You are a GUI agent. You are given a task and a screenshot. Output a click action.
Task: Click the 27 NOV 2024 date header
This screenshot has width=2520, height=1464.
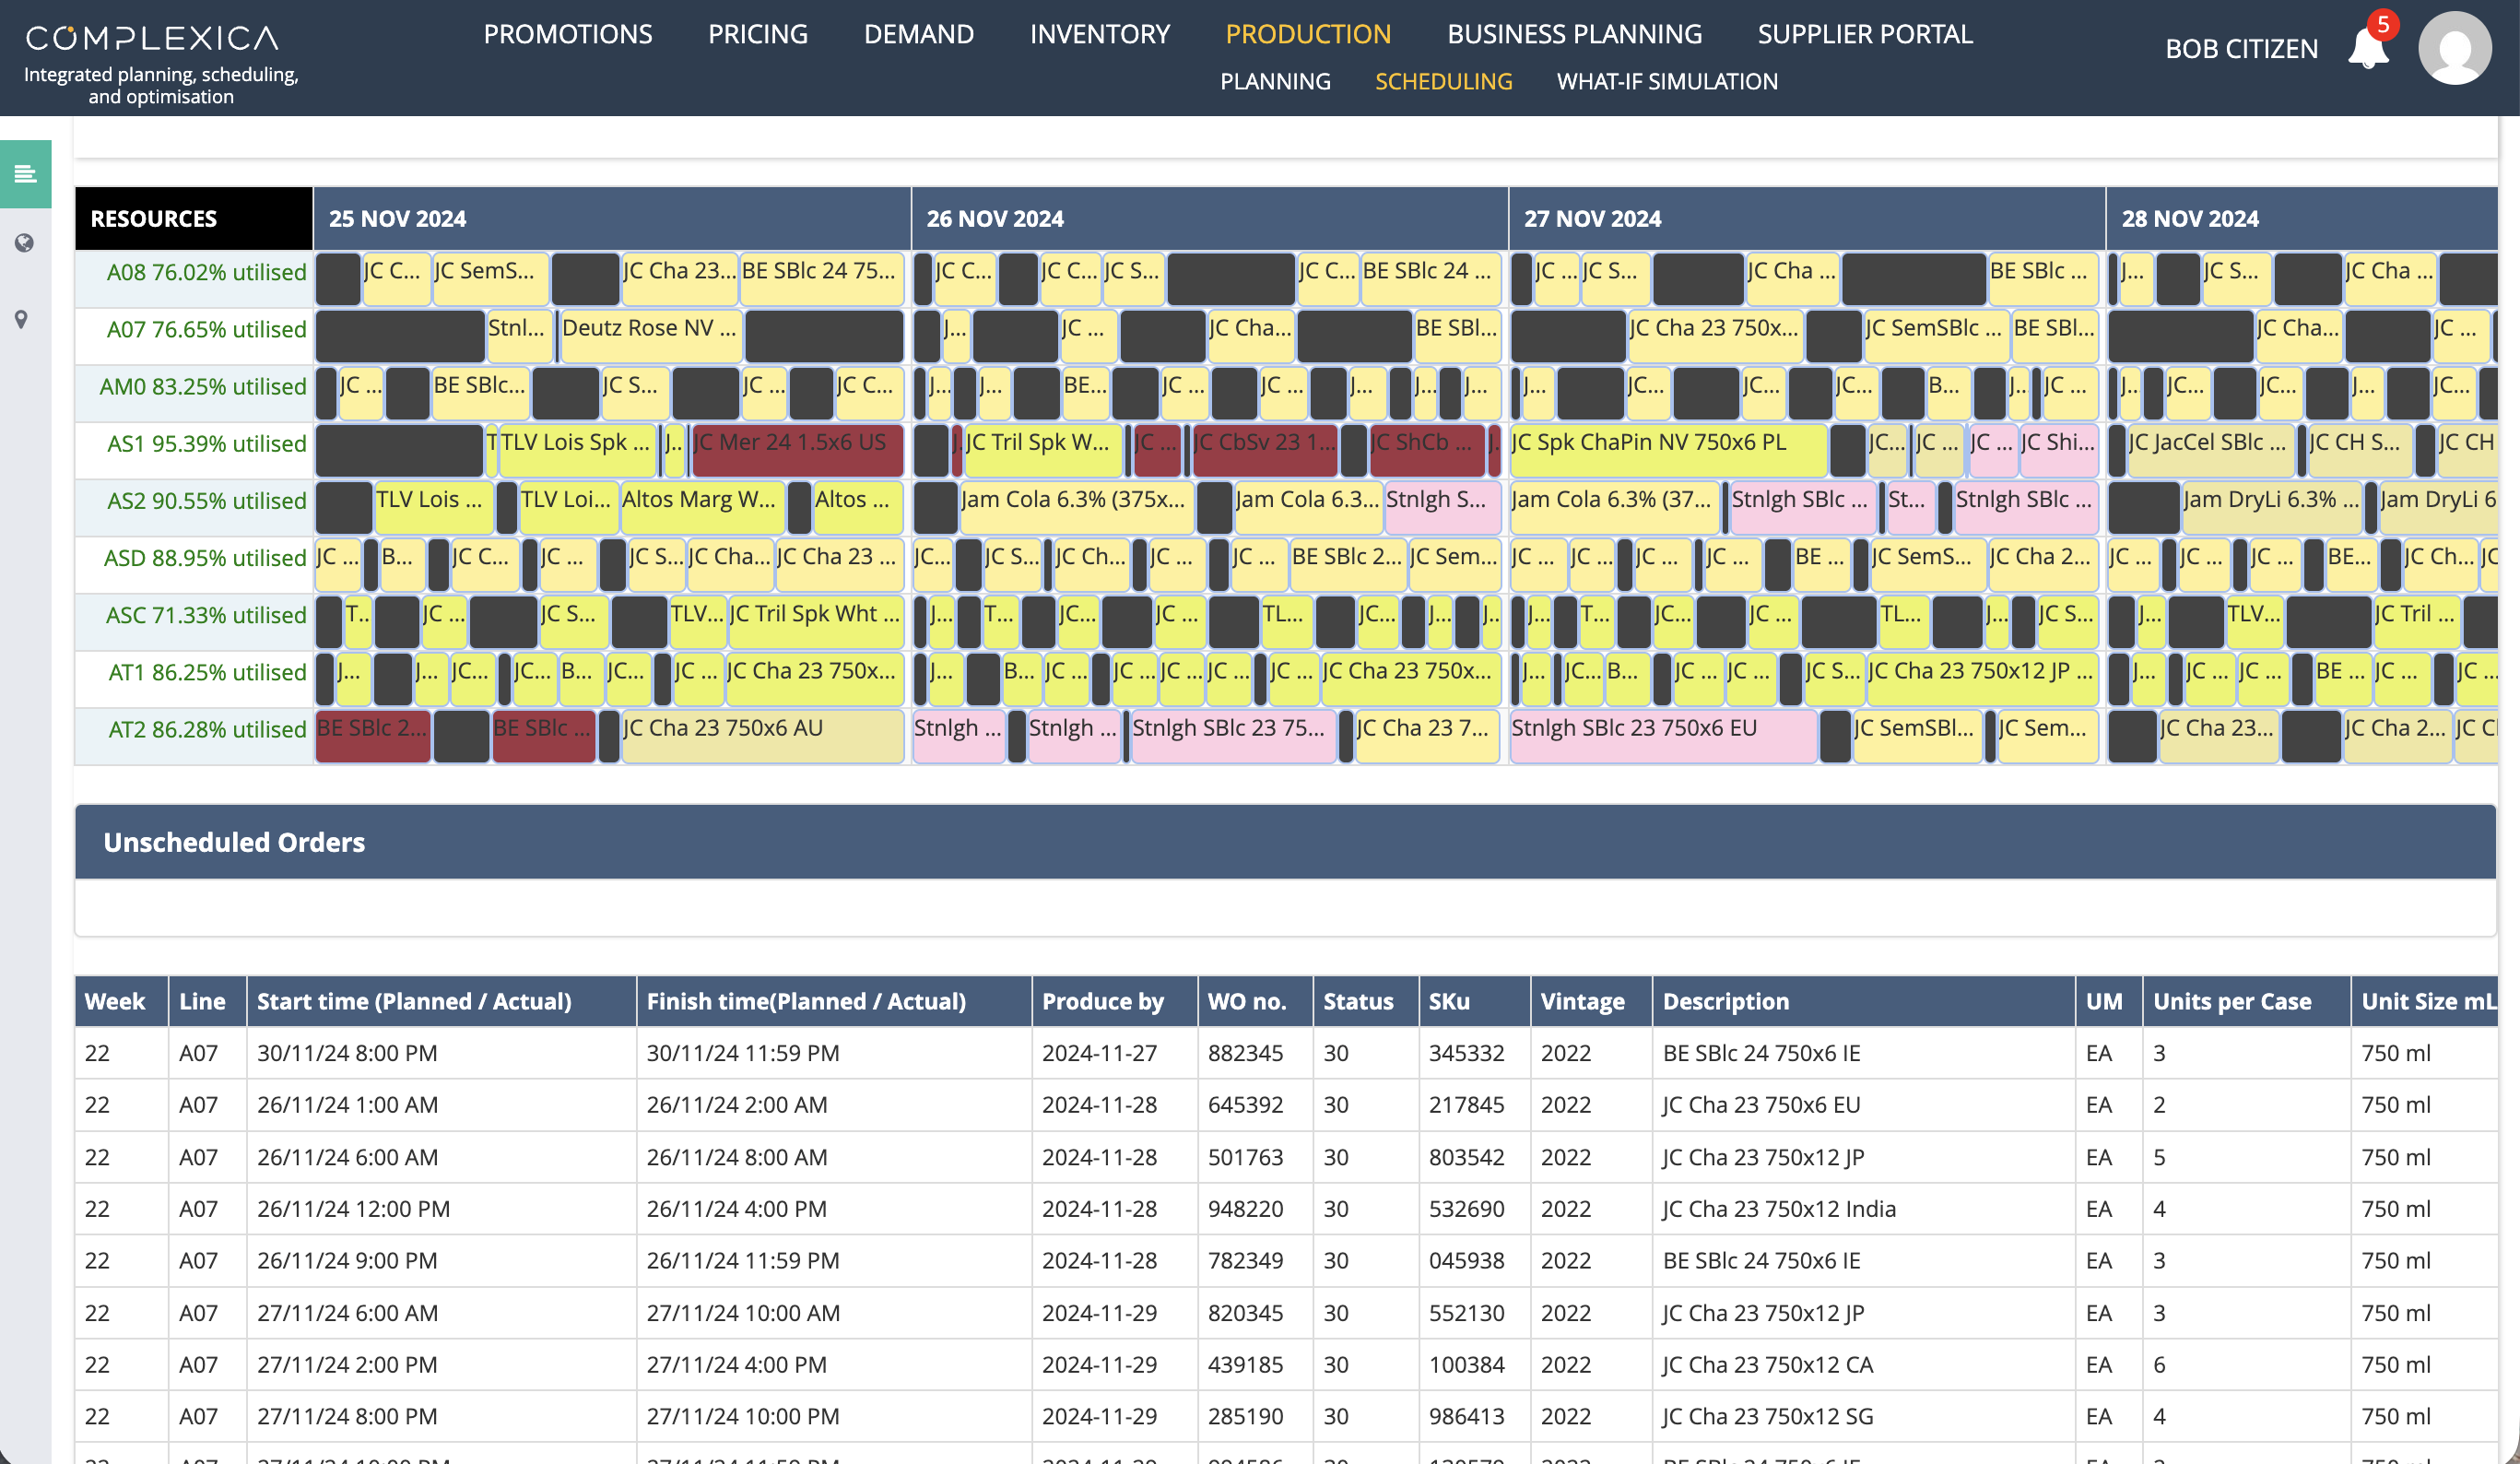1806,218
